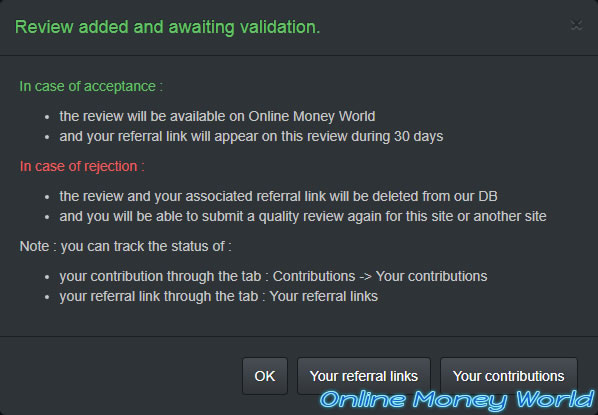598x415 pixels.
Task: Click the Online Money World watermark logo
Action: 457,400
